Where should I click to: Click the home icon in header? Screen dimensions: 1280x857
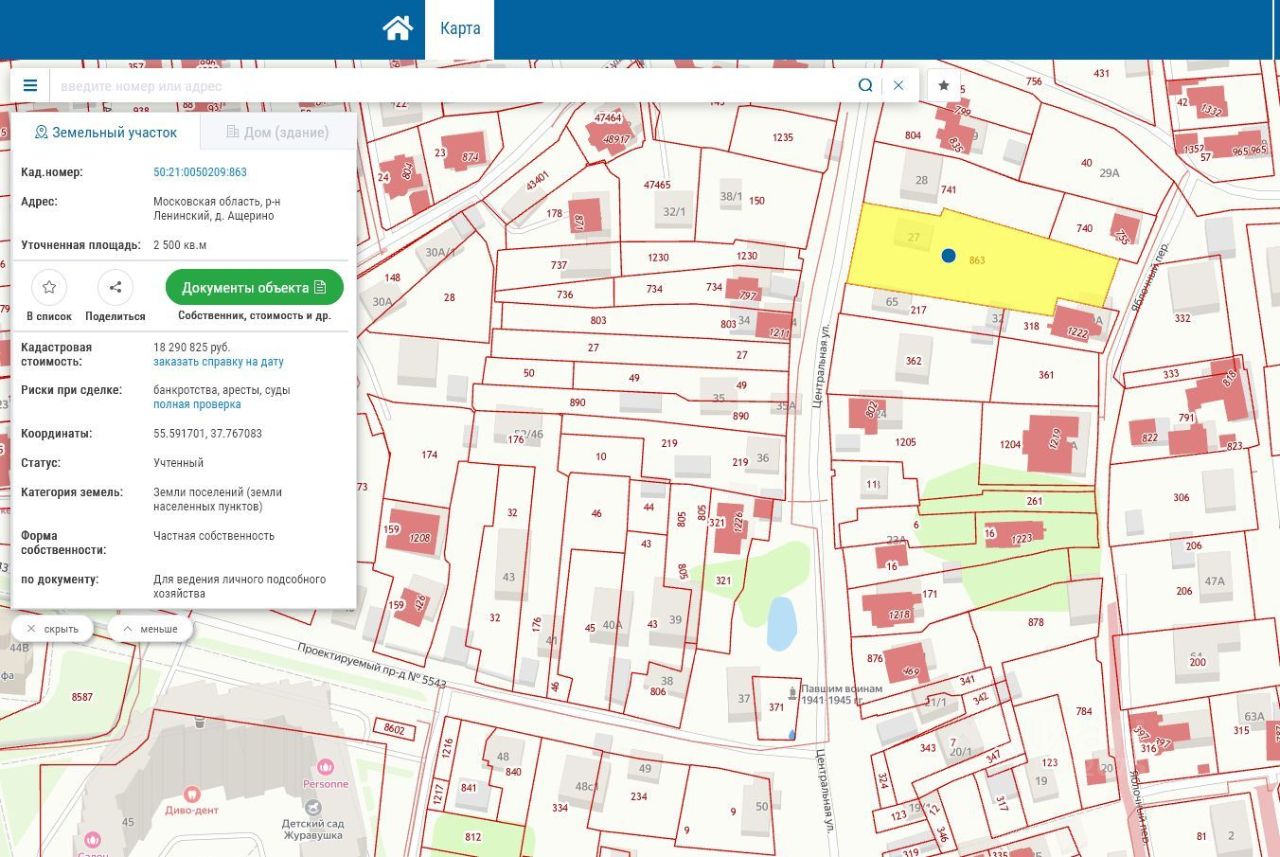[x=397, y=28]
